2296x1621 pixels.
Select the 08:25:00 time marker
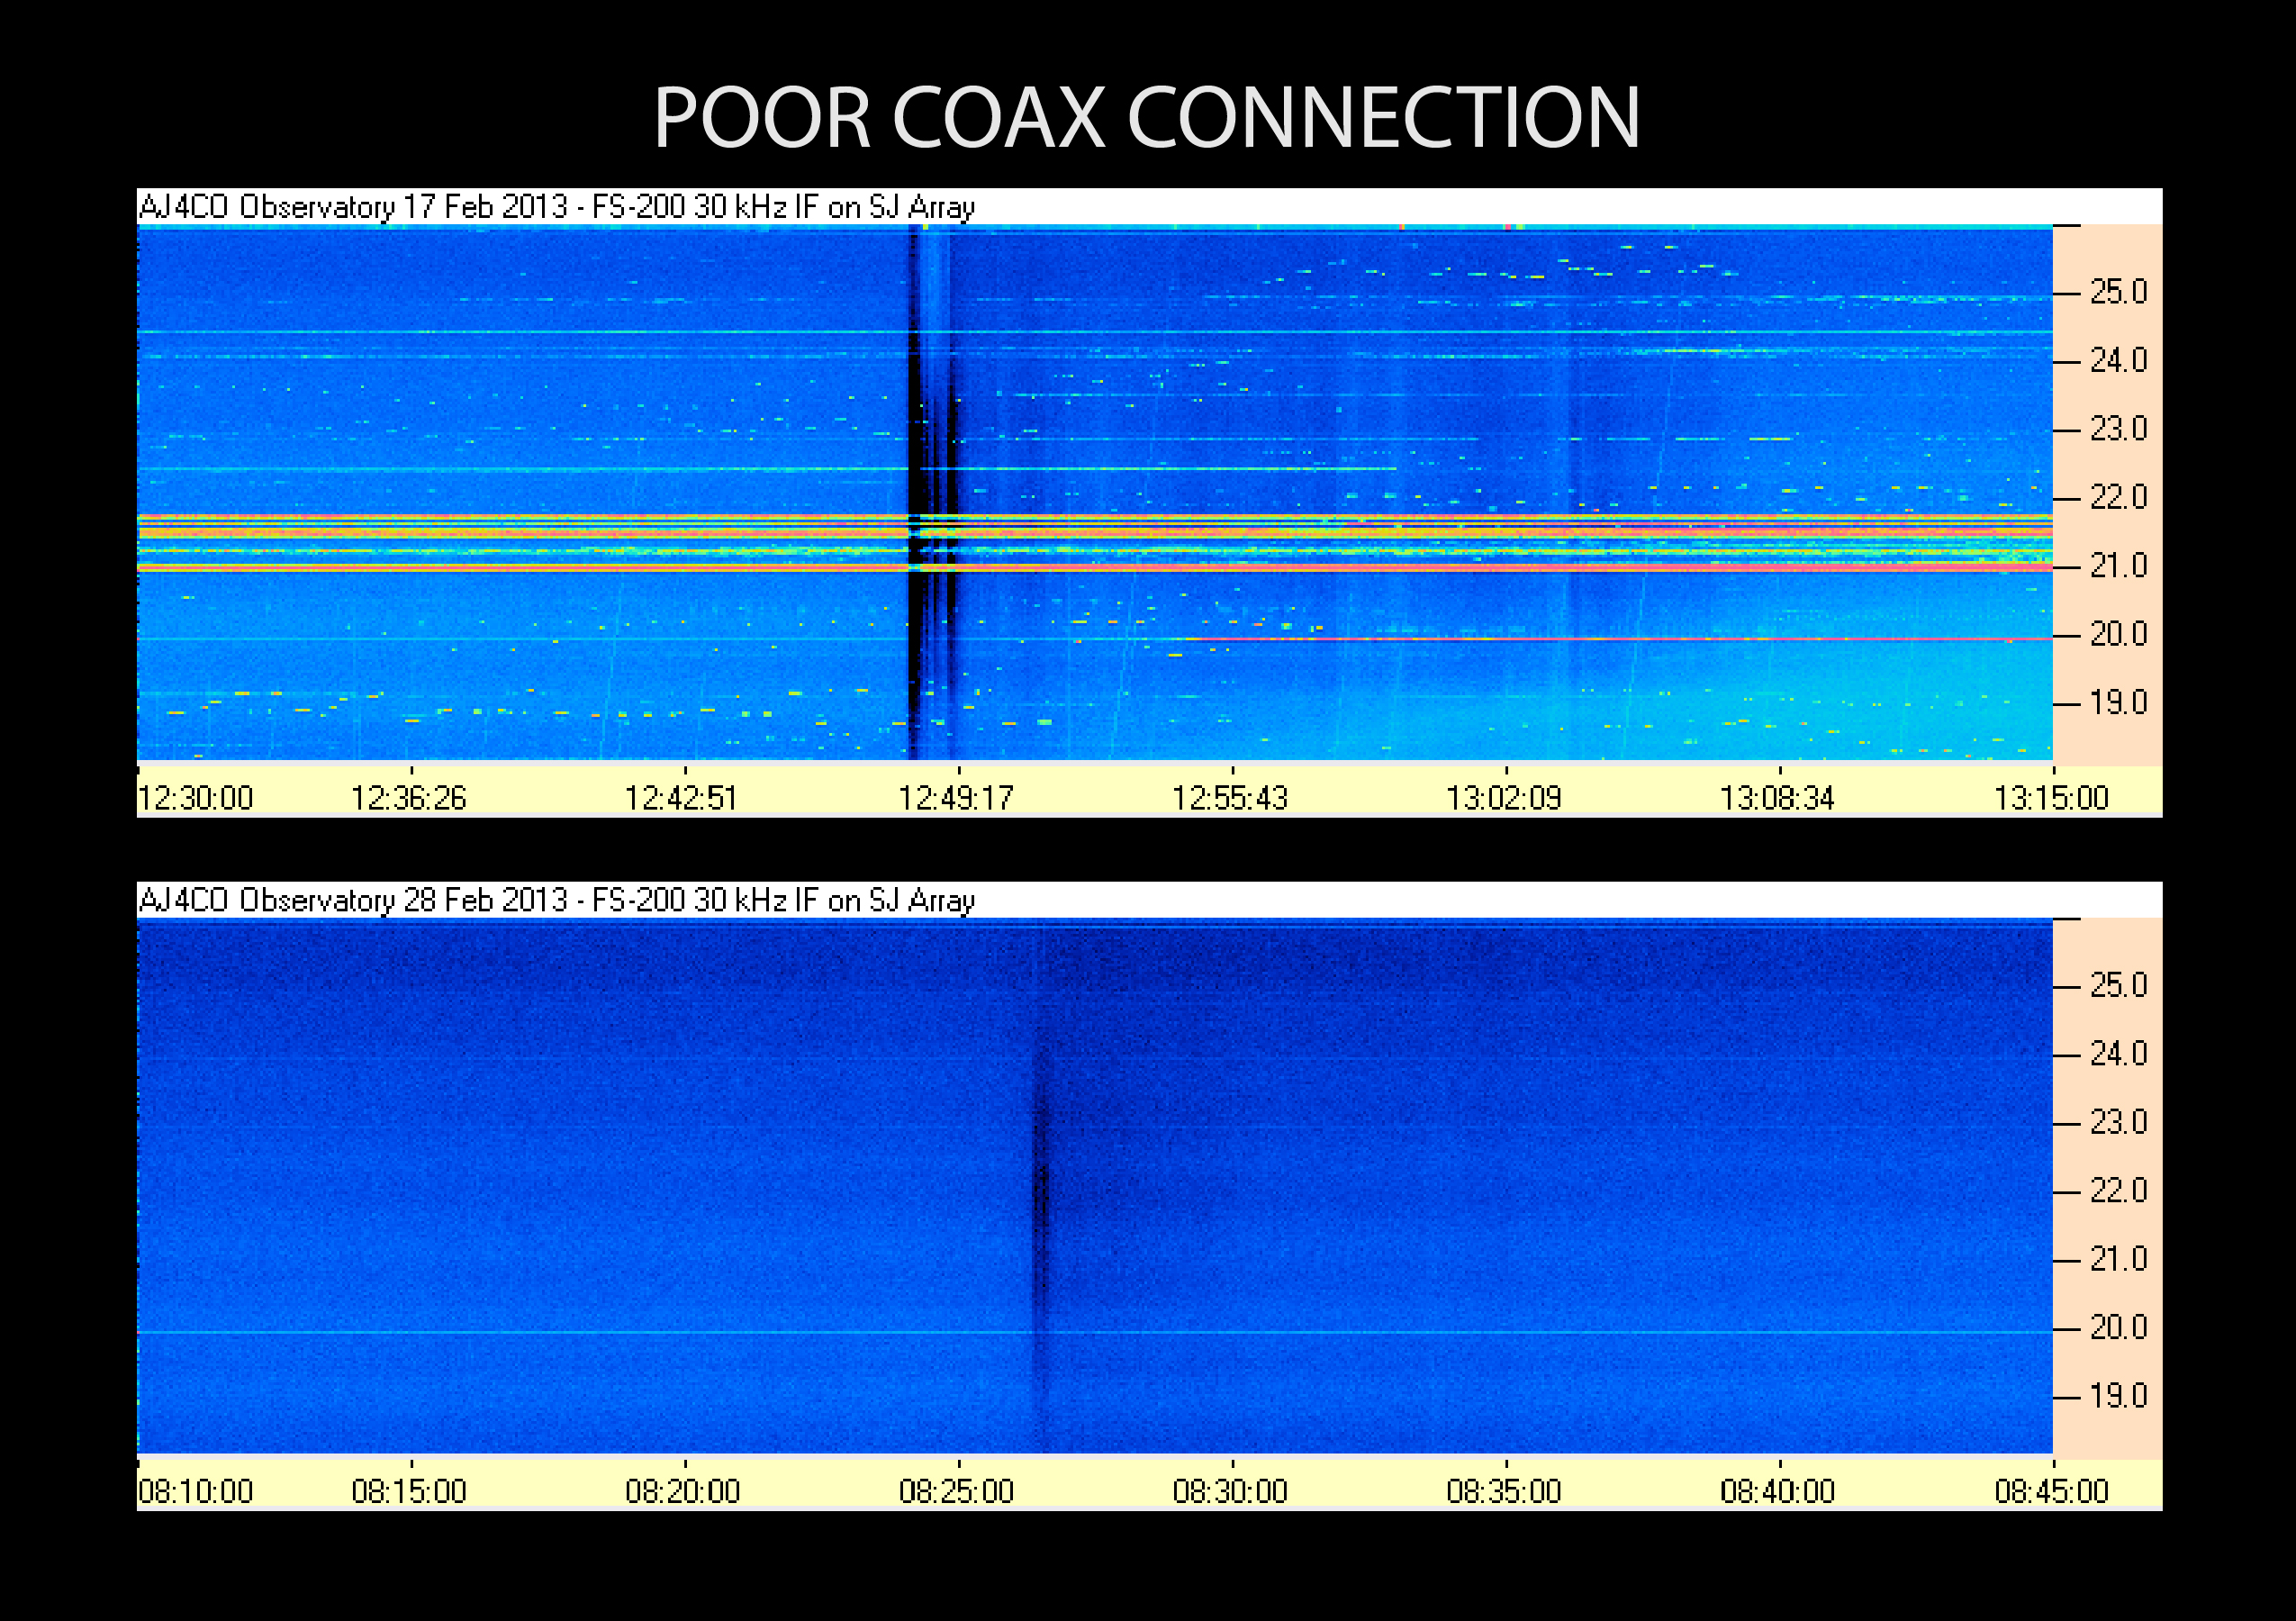(x=956, y=1491)
